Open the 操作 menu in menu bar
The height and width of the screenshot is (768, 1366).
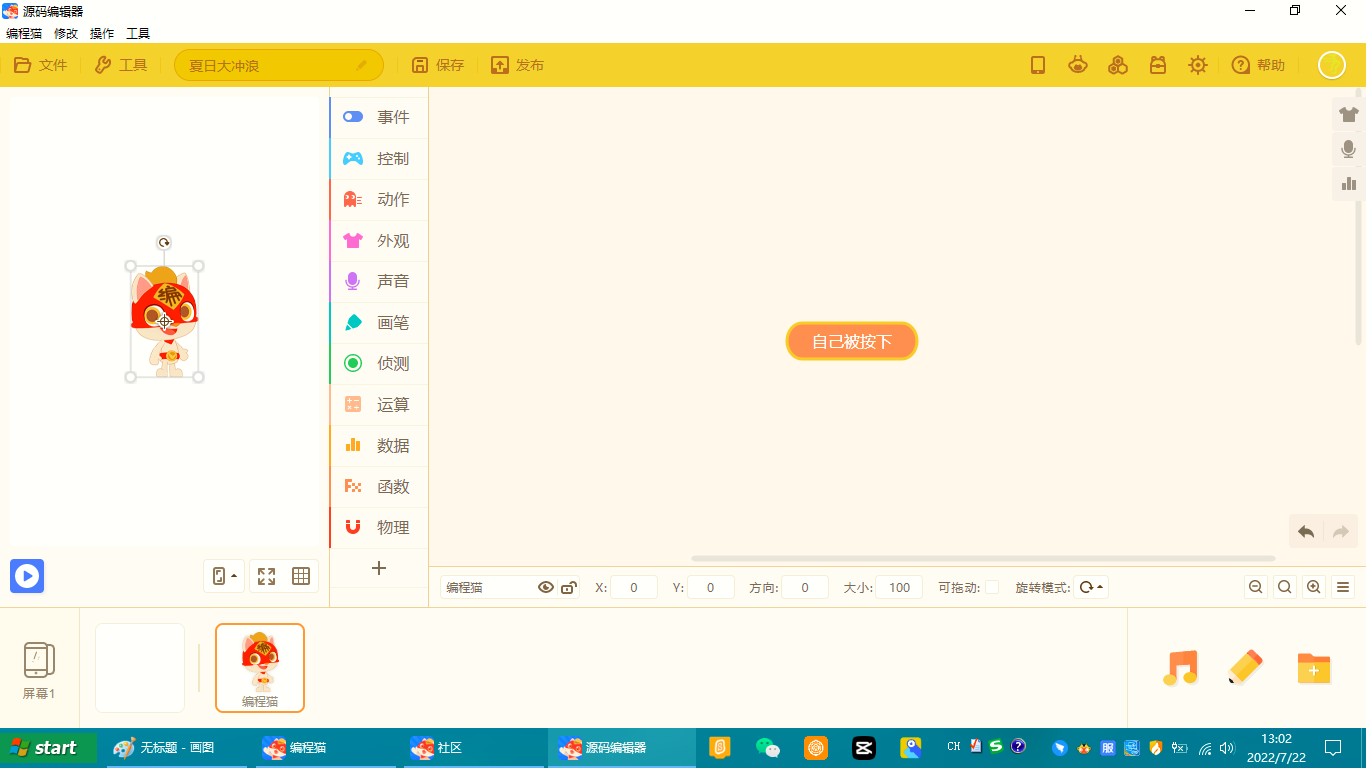click(x=102, y=33)
